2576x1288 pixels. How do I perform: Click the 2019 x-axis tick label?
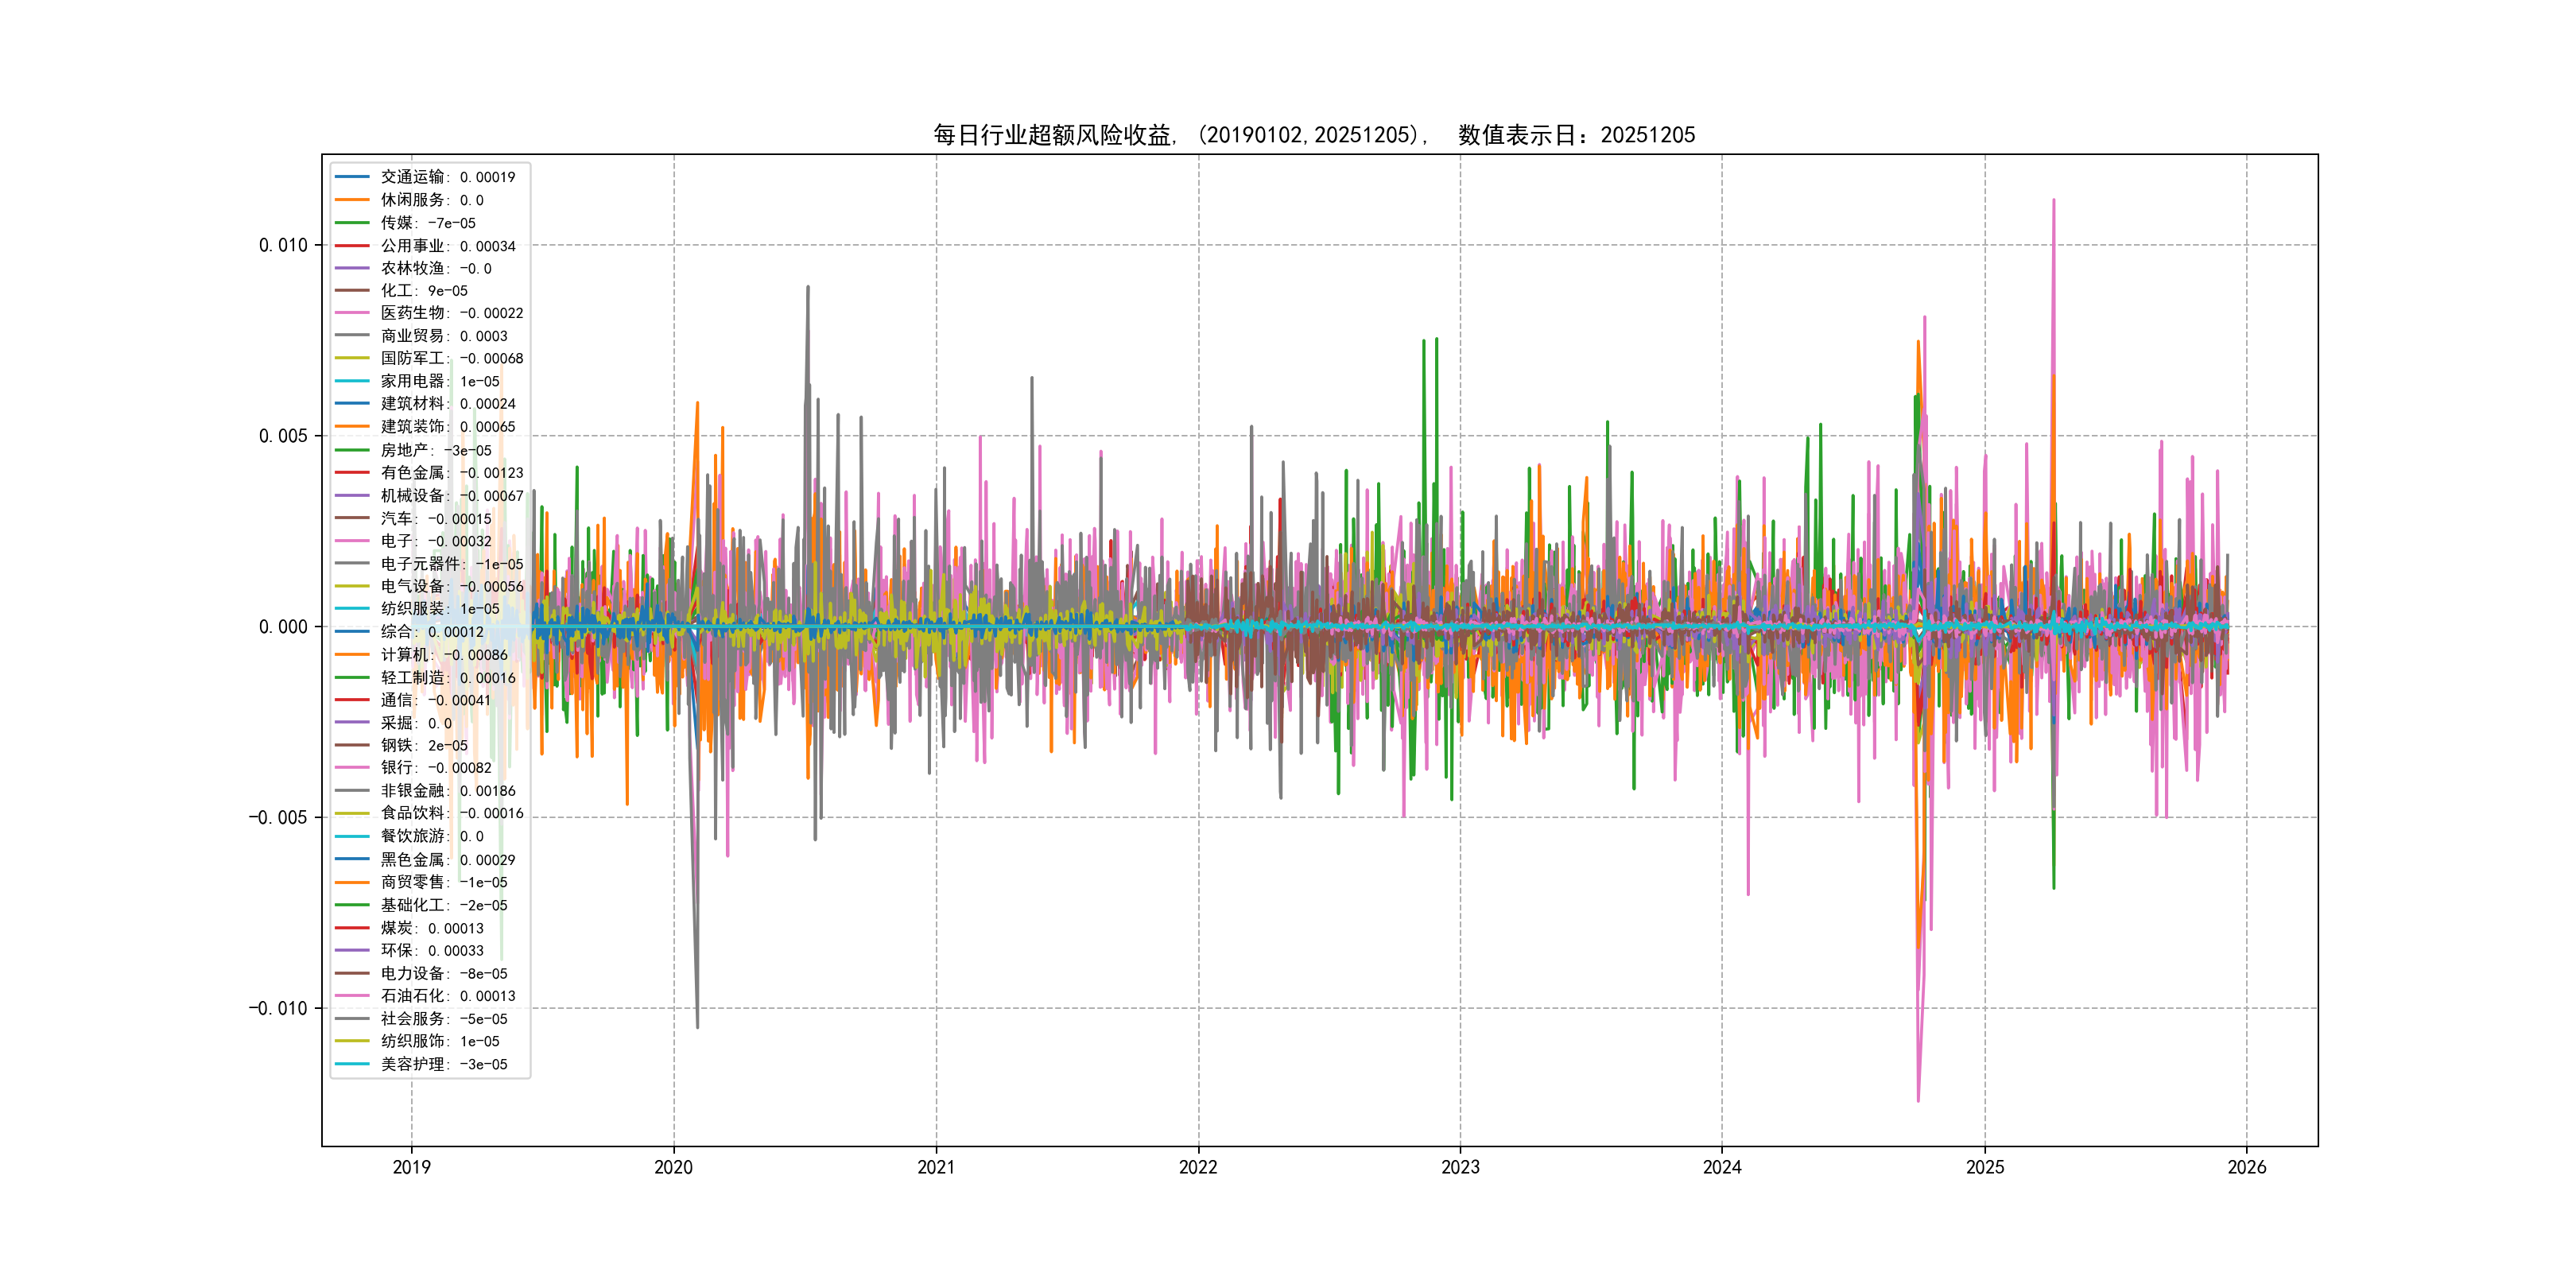click(411, 1167)
